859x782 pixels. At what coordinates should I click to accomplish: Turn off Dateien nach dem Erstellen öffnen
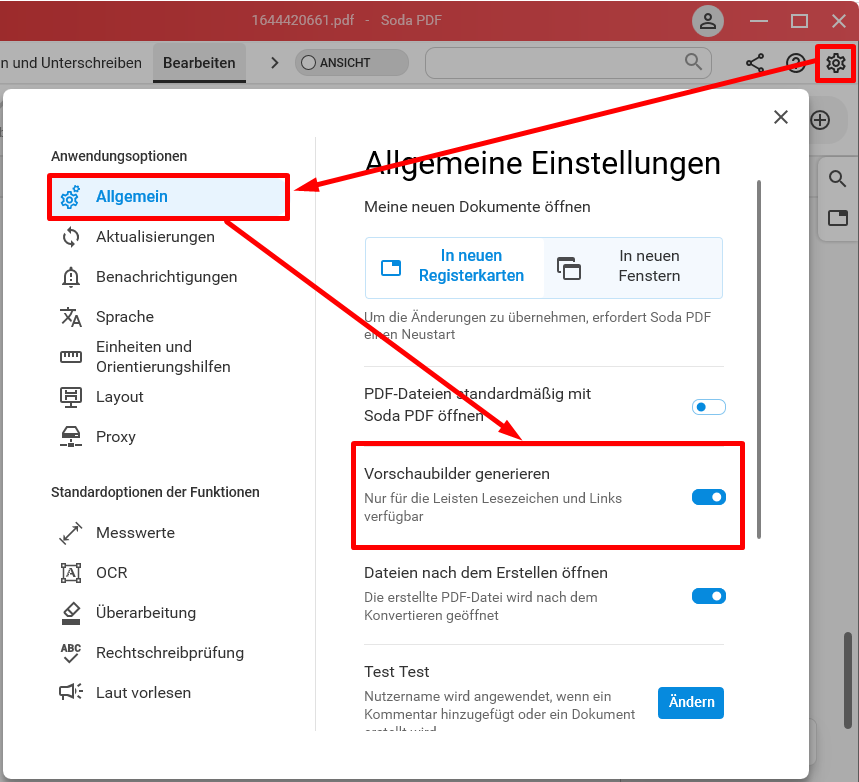click(x=708, y=596)
